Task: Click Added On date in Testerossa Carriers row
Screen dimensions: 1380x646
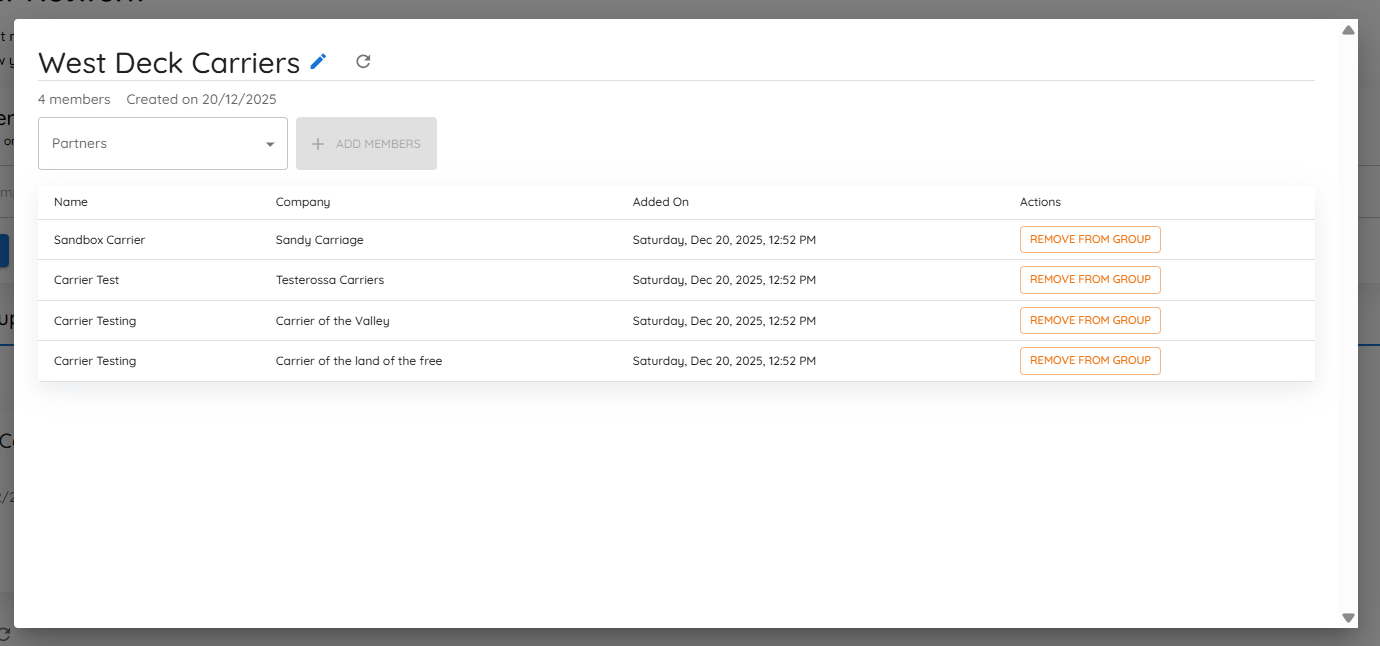Action: tap(724, 280)
